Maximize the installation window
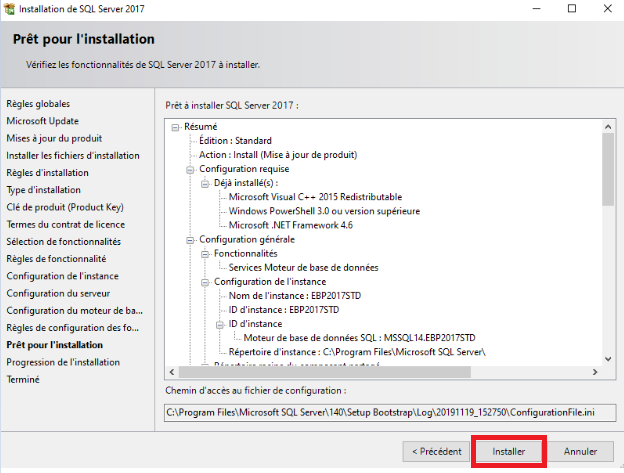624x473 pixels. pos(572,8)
